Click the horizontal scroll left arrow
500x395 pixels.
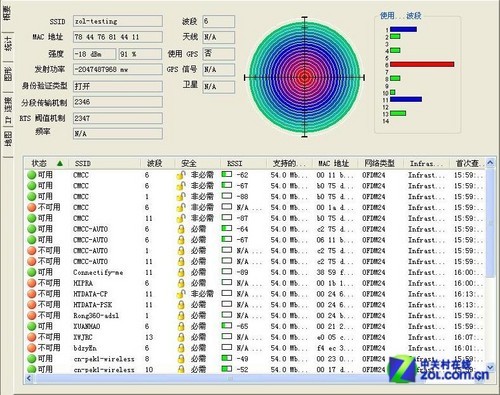(x=29, y=378)
